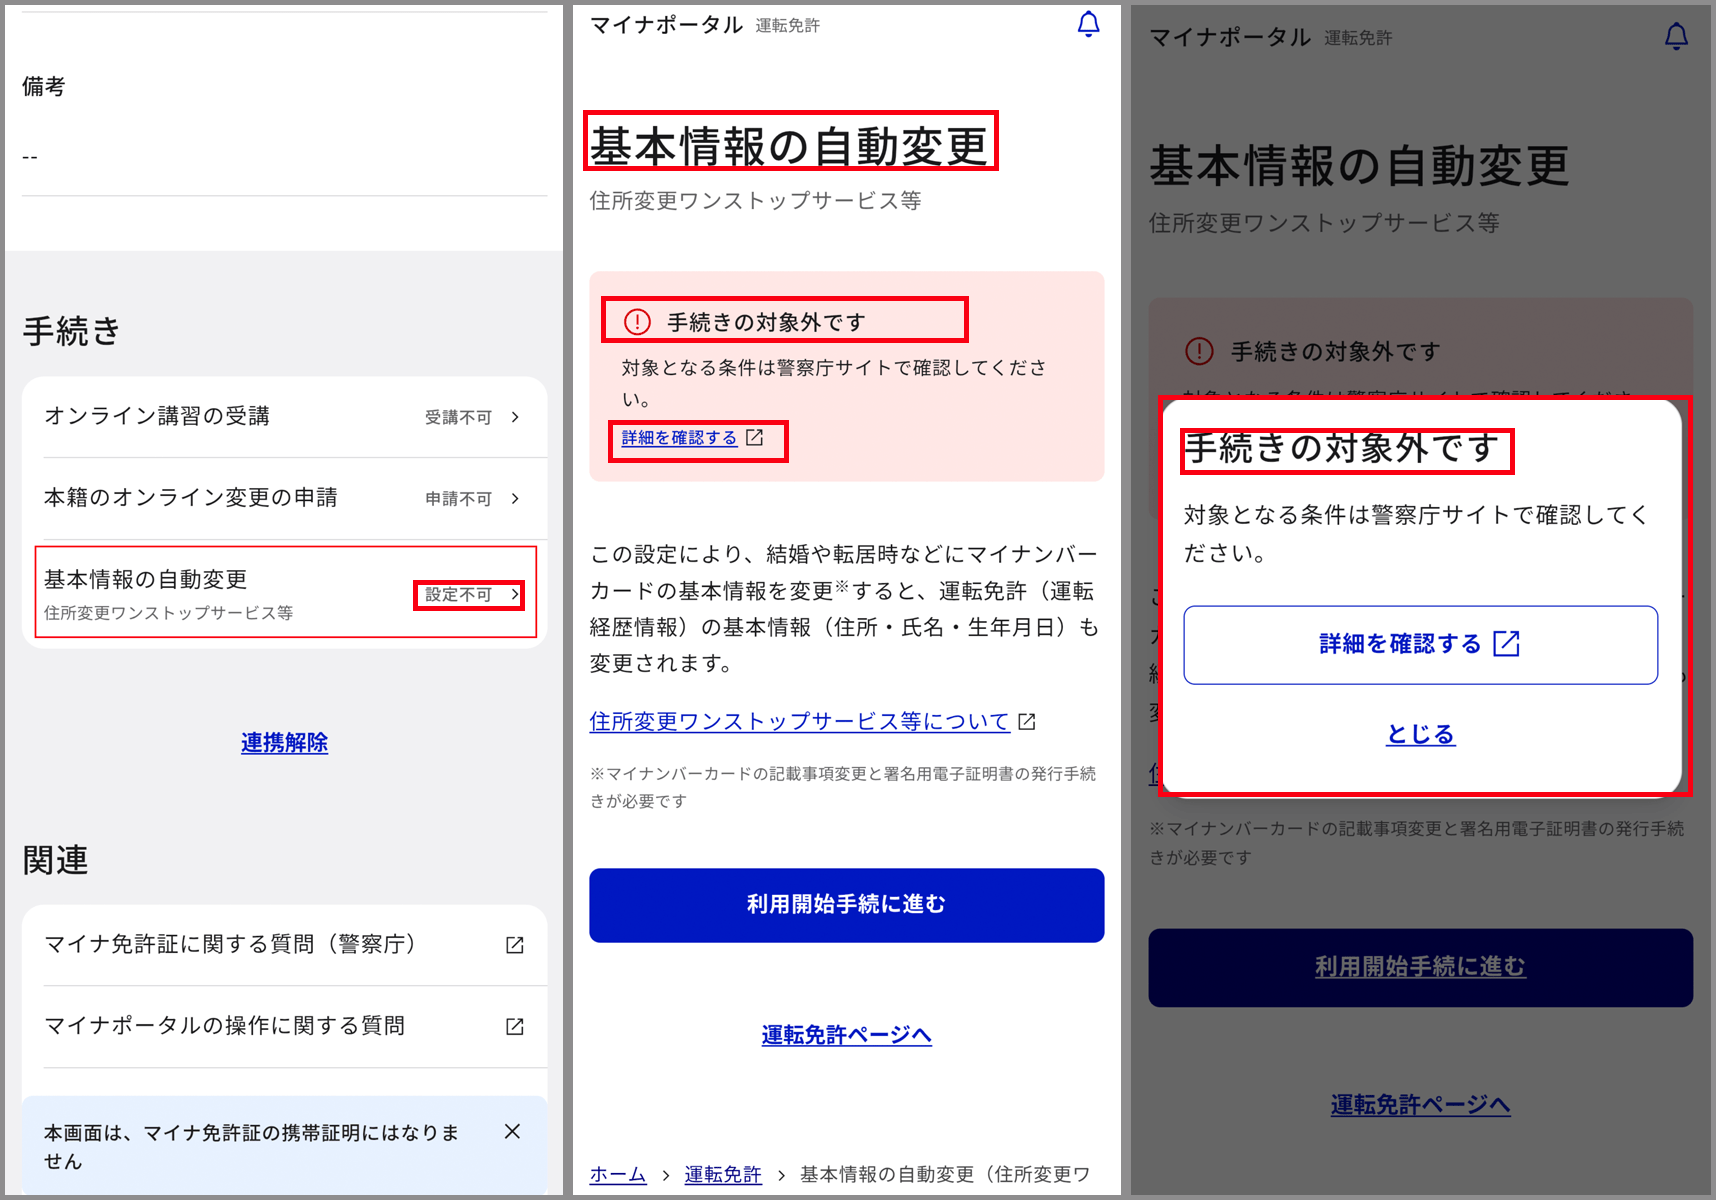1716x1200 pixels.
Task: Open 基本情報の自動変更 via 設定不可 chevron
Action: coord(515,594)
